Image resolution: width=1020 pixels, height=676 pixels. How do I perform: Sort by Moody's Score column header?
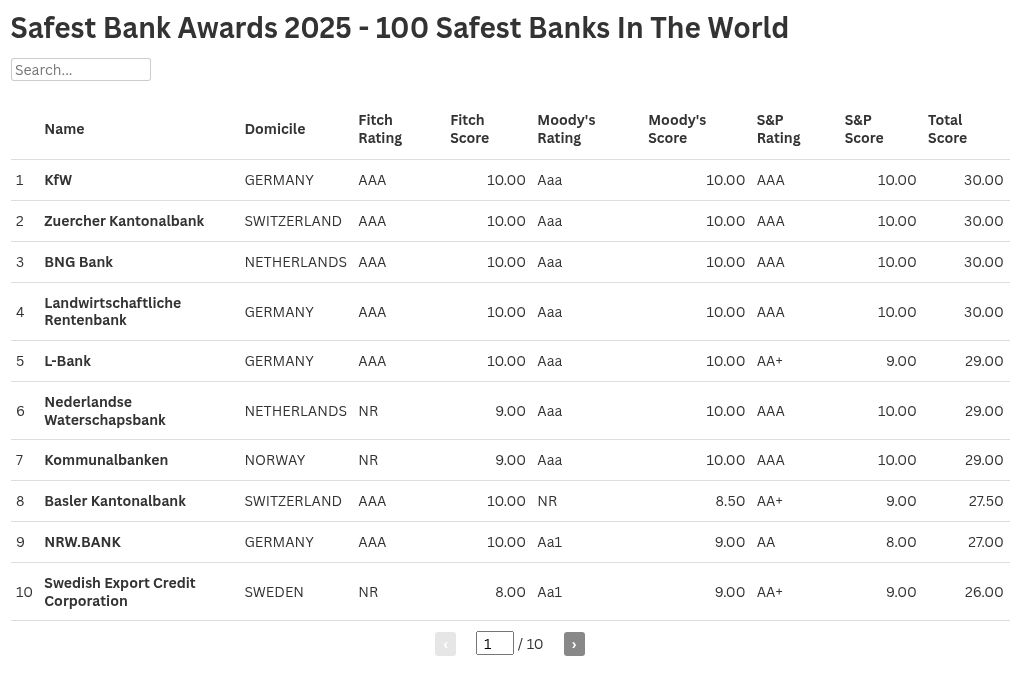click(x=677, y=129)
